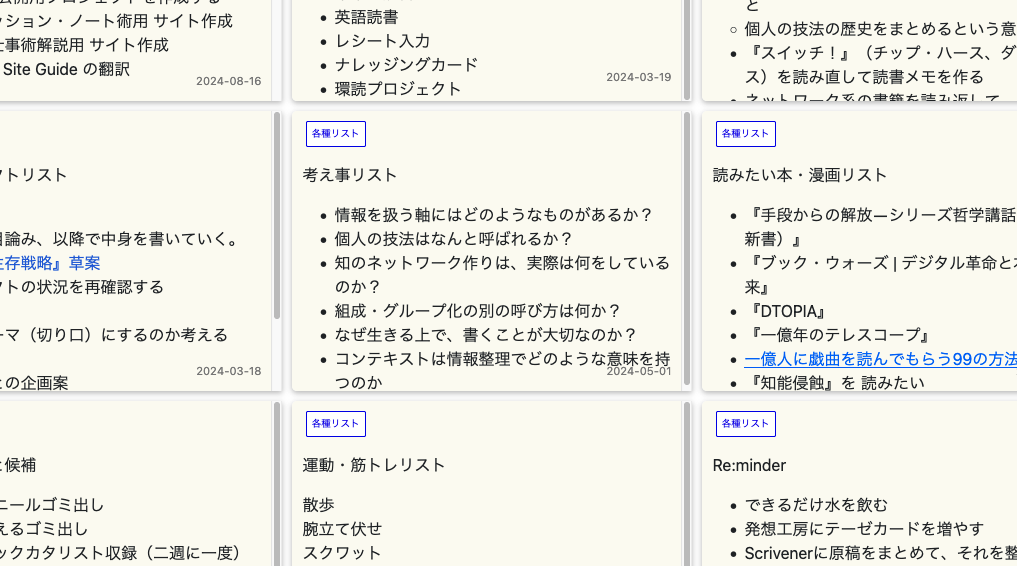Select the 考え事リスト card title
The image size is (1017, 566).
(x=350, y=175)
